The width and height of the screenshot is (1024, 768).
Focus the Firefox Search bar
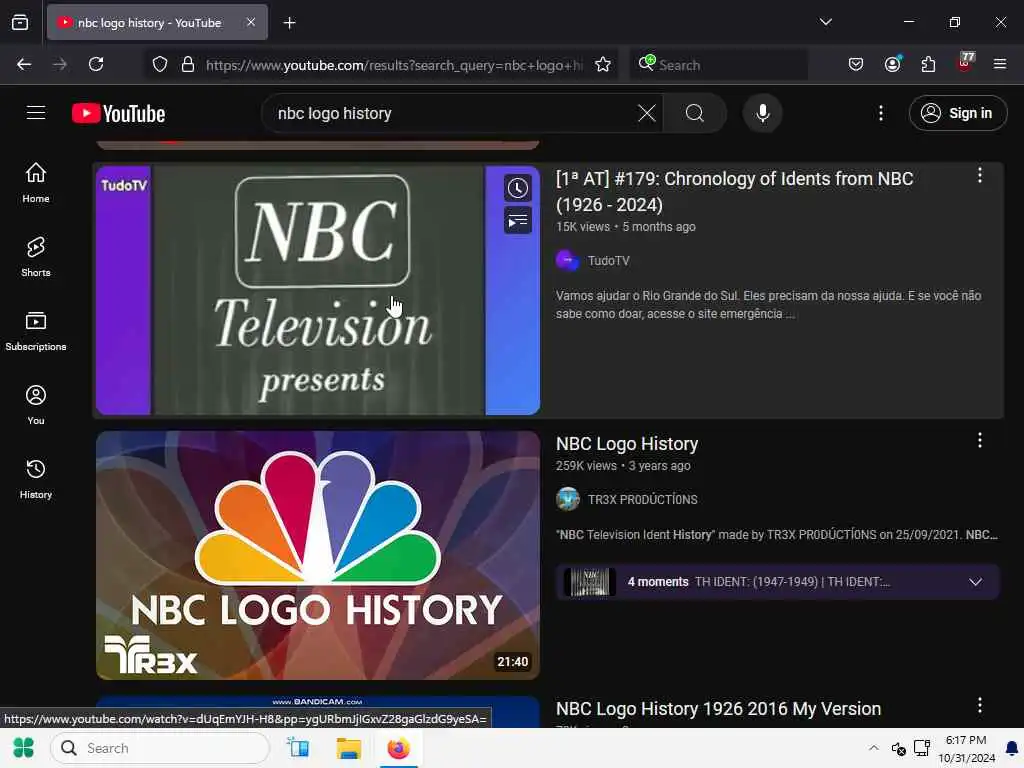[x=718, y=65]
